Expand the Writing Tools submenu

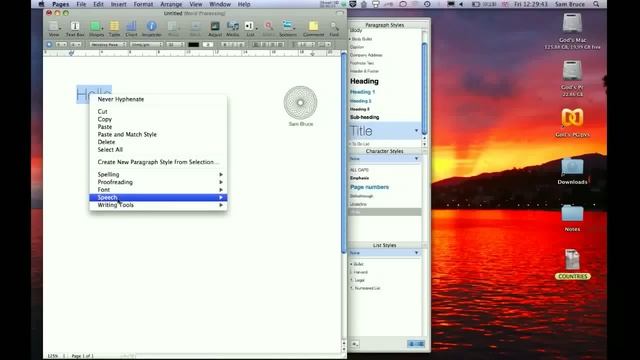click(158, 205)
